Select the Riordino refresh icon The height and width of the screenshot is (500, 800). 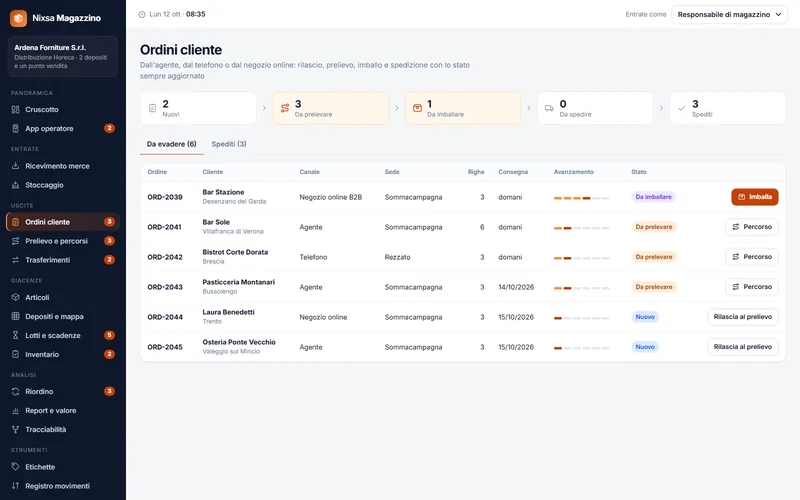pos(15,391)
